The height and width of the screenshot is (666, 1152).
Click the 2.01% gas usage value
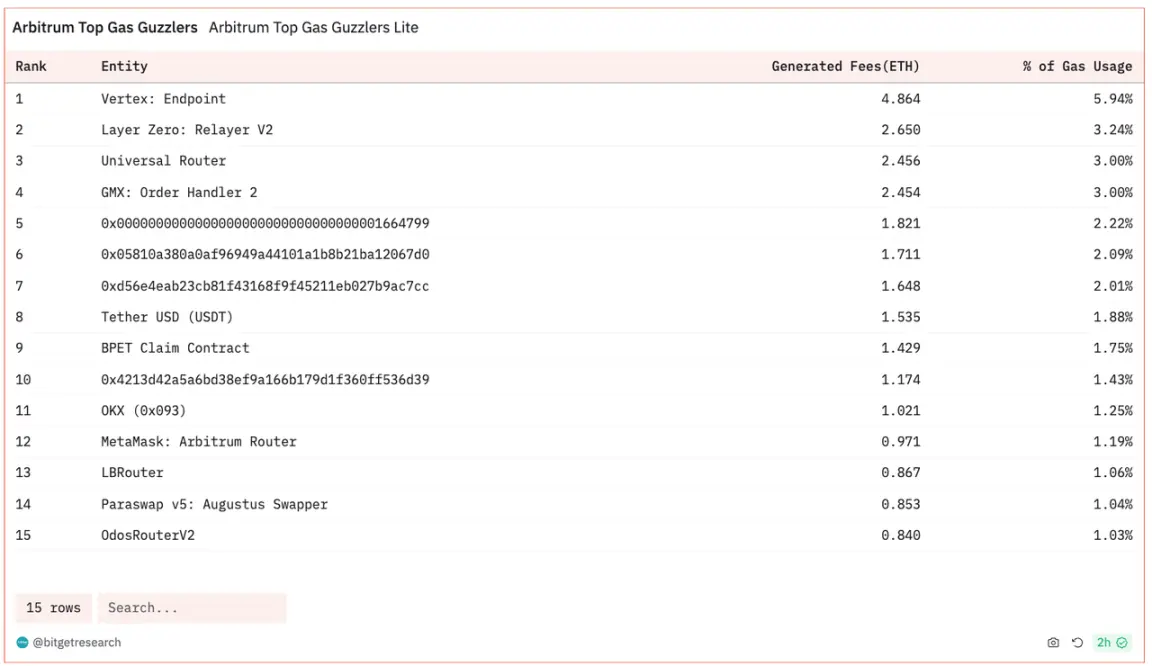[x=1112, y=286]
